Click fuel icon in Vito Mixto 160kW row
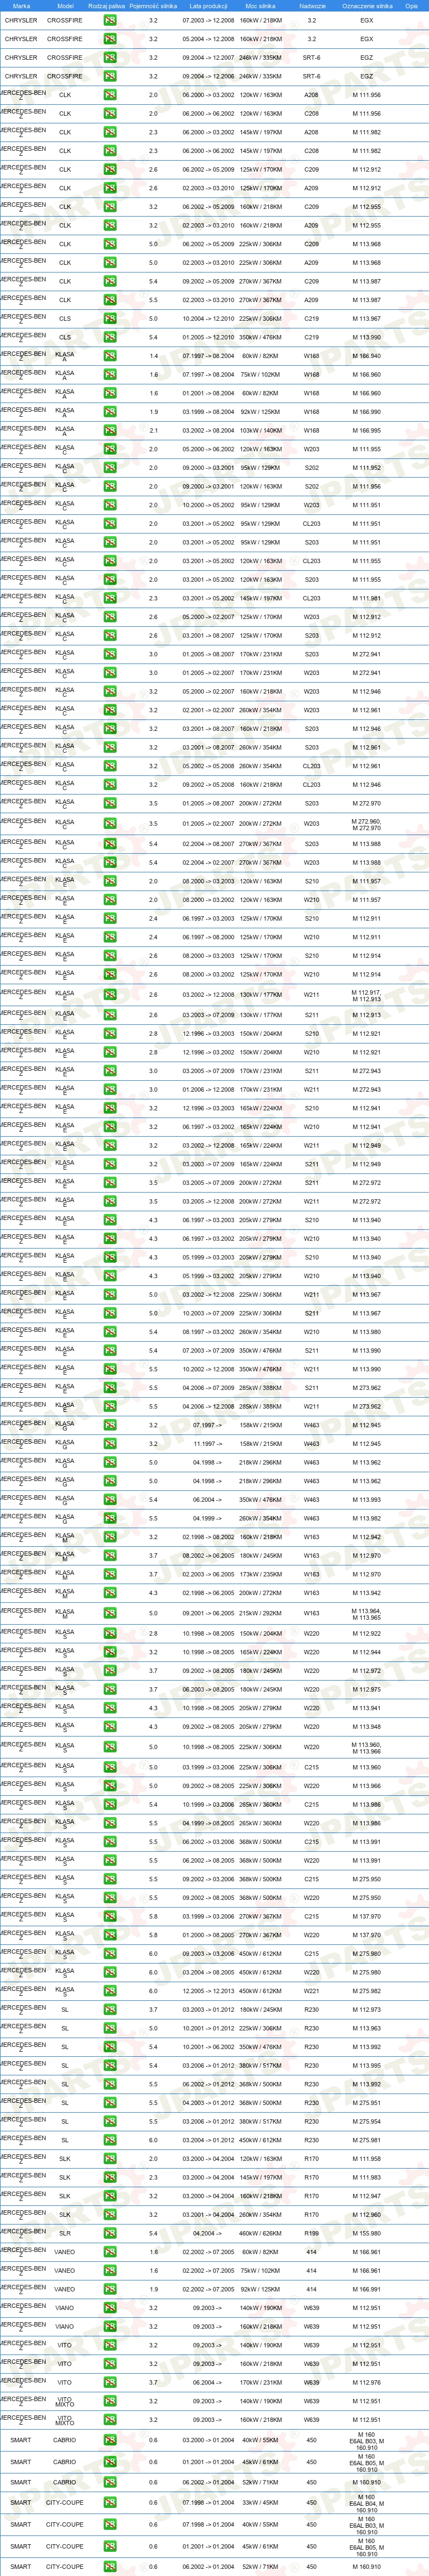 (110, 2420)
